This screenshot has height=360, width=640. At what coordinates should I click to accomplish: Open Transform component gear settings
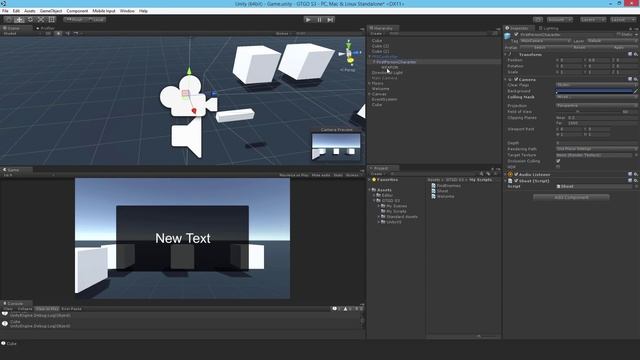(636, 54)
